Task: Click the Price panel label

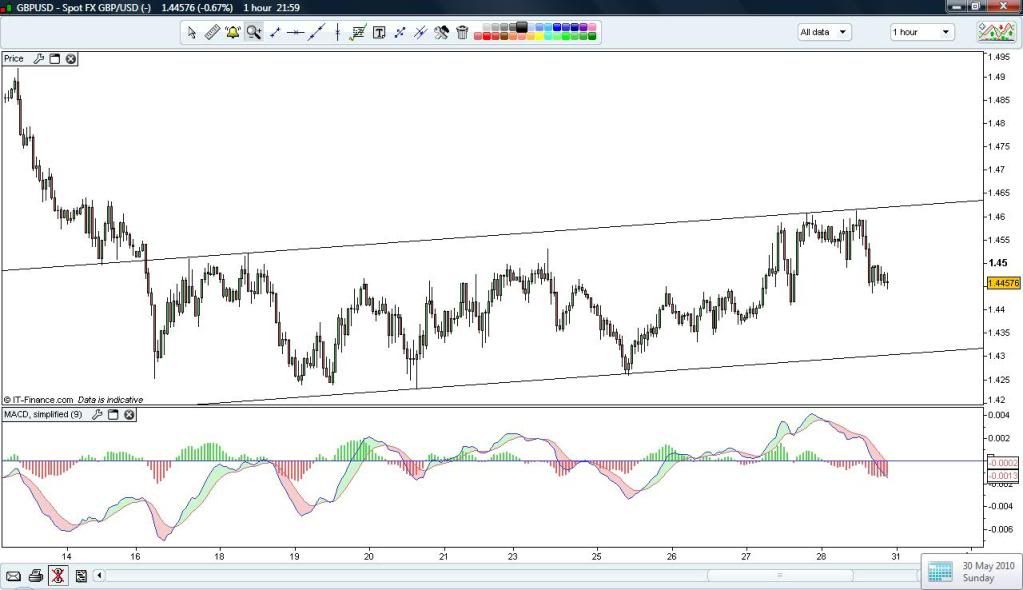Action: coord(14,59)
